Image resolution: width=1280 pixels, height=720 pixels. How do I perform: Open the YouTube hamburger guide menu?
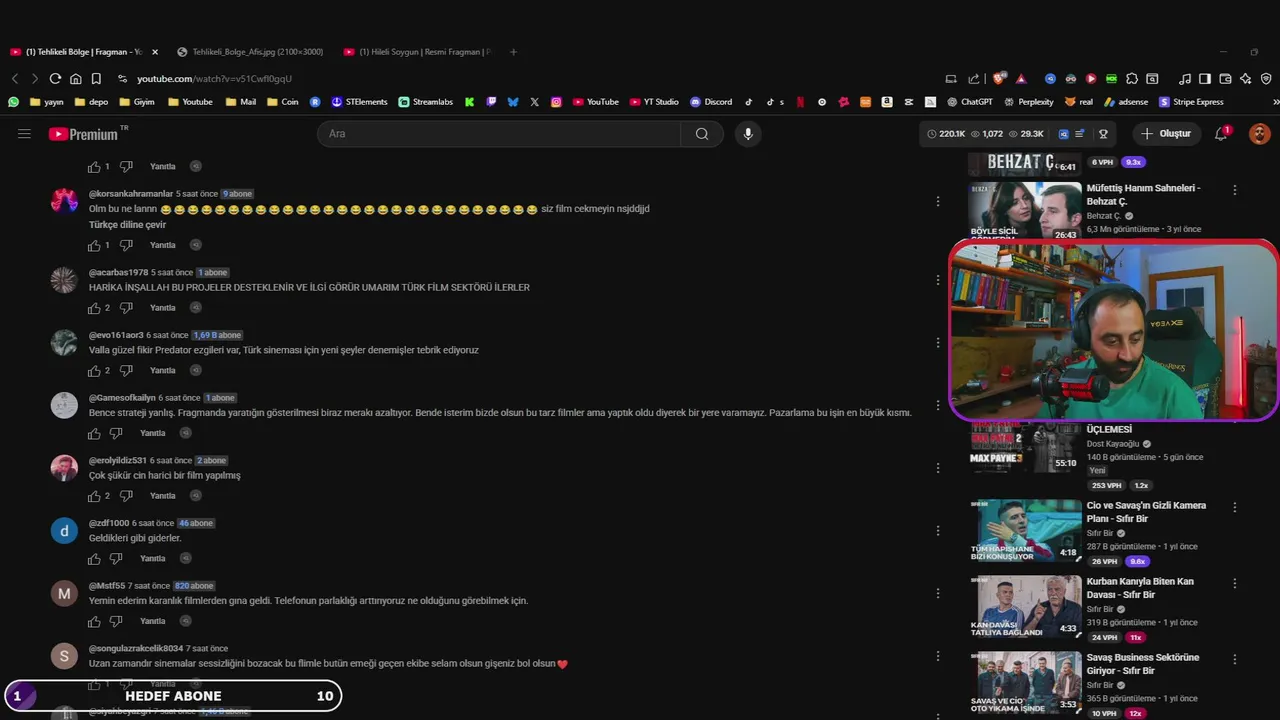24,133
